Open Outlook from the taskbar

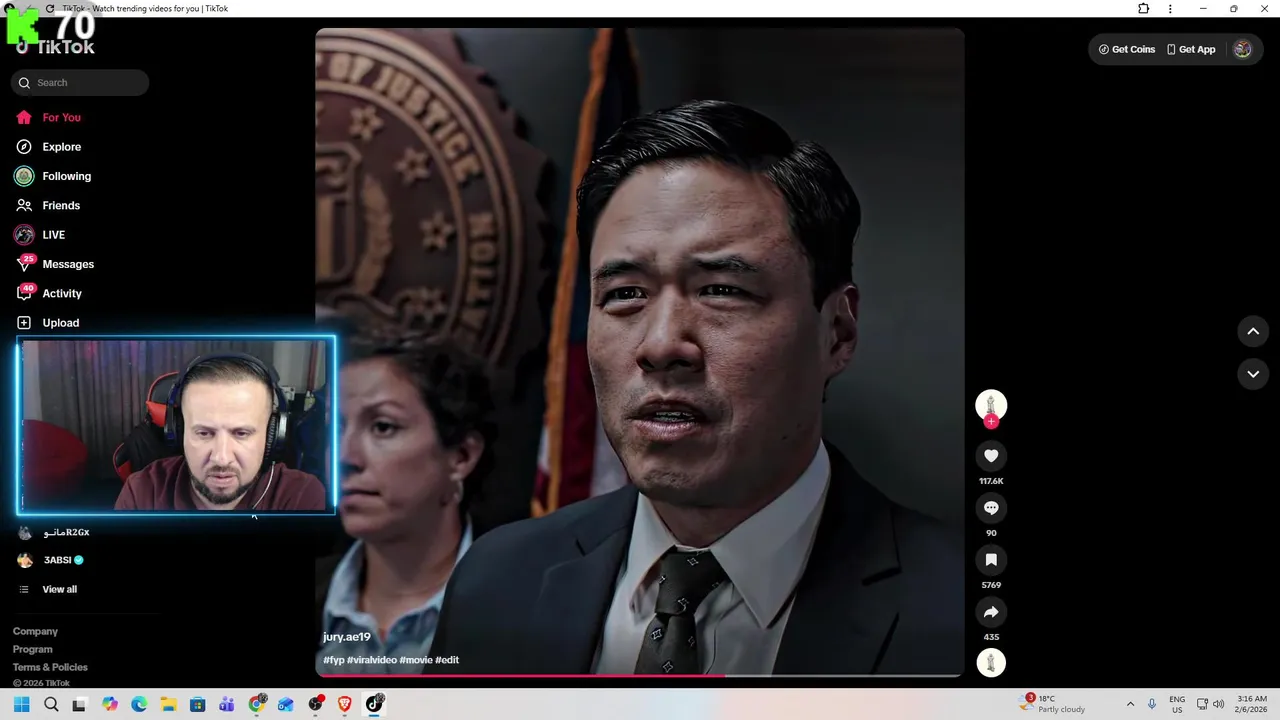(286, 704)
